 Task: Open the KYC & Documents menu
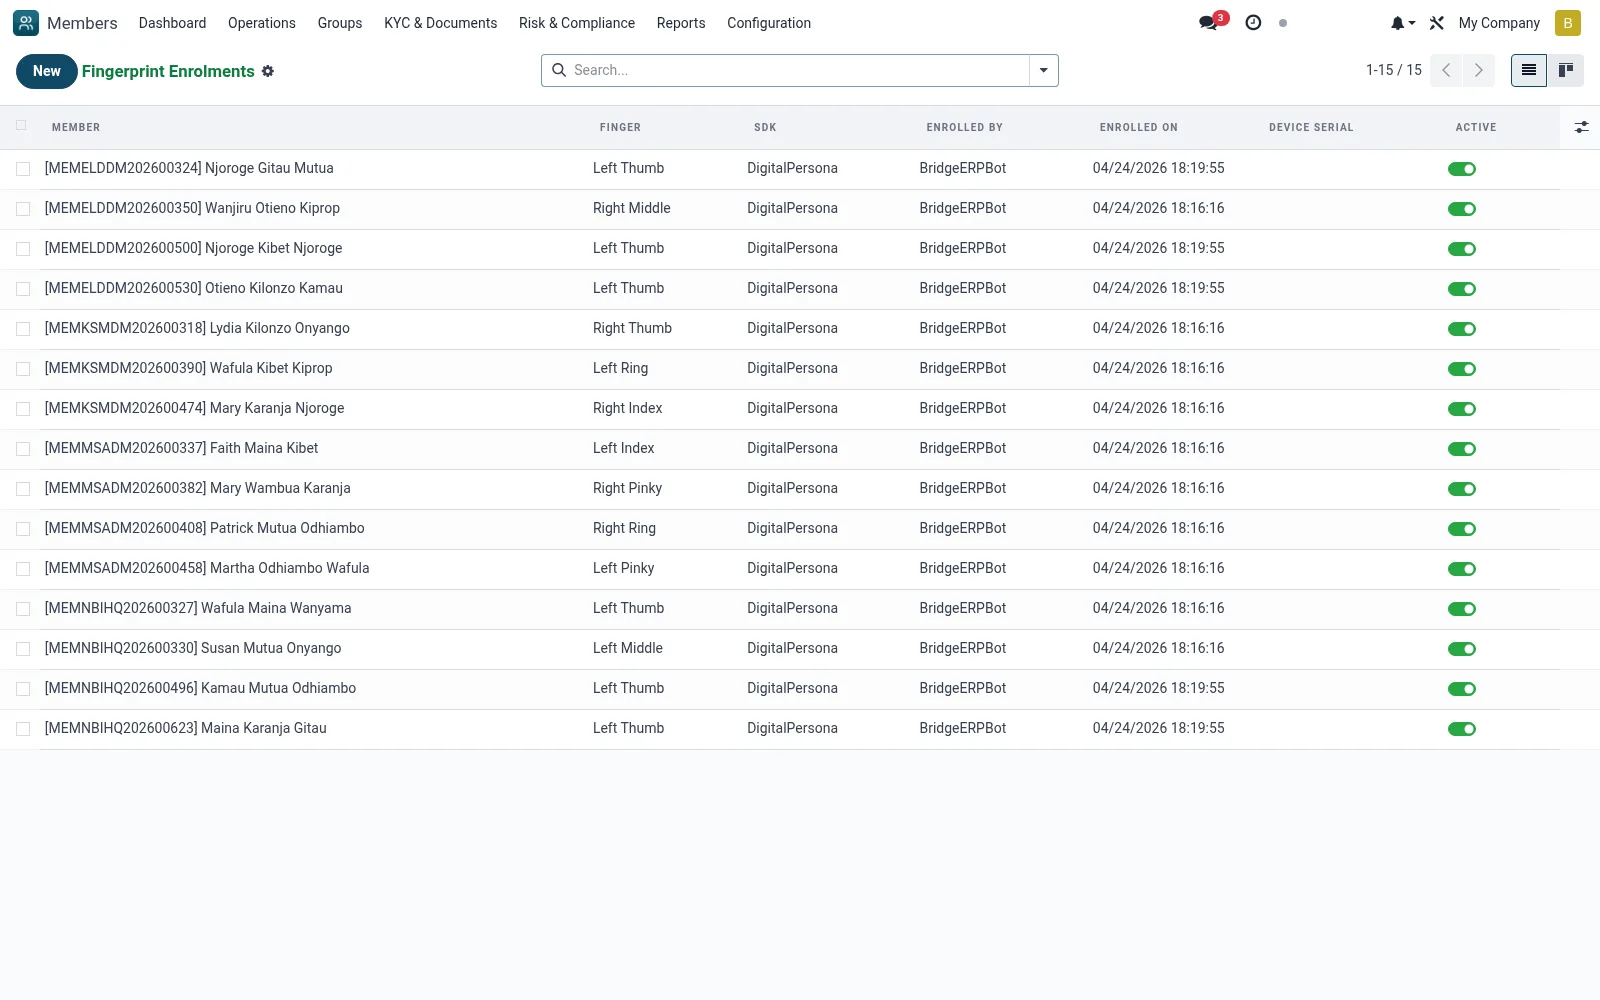440,23
